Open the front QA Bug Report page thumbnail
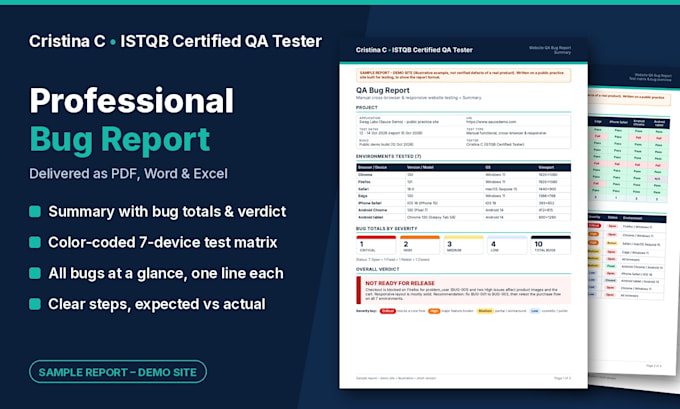Image resolution: width=680 pixels, height=409 pixels. tap(463, 213)
